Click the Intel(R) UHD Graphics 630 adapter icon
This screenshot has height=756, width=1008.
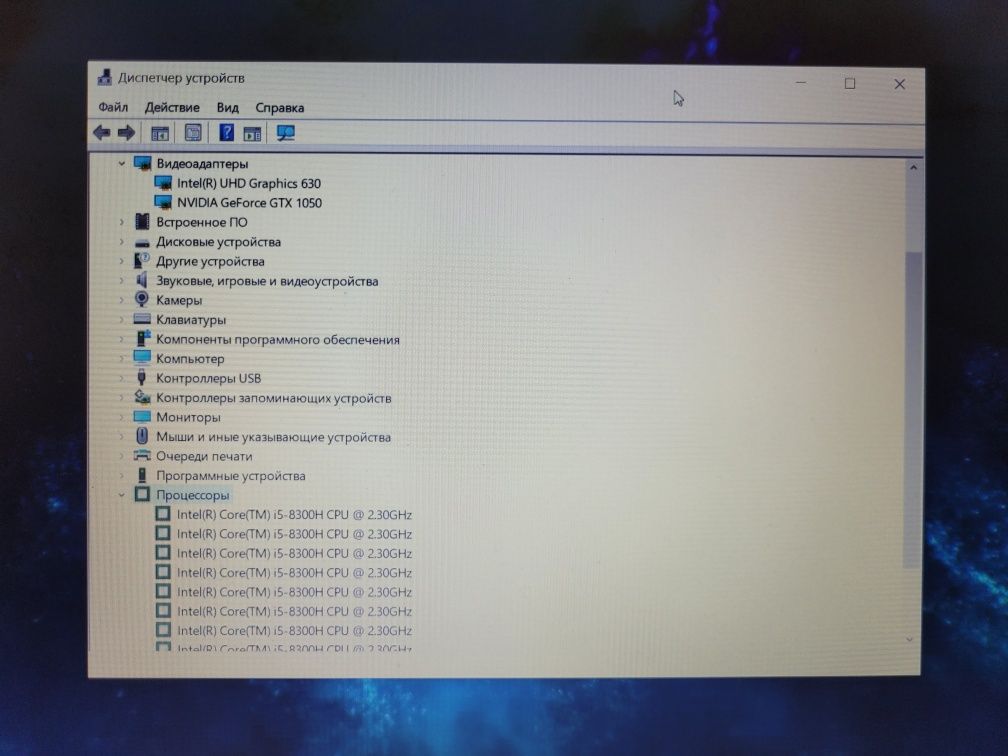click(163, 183)
